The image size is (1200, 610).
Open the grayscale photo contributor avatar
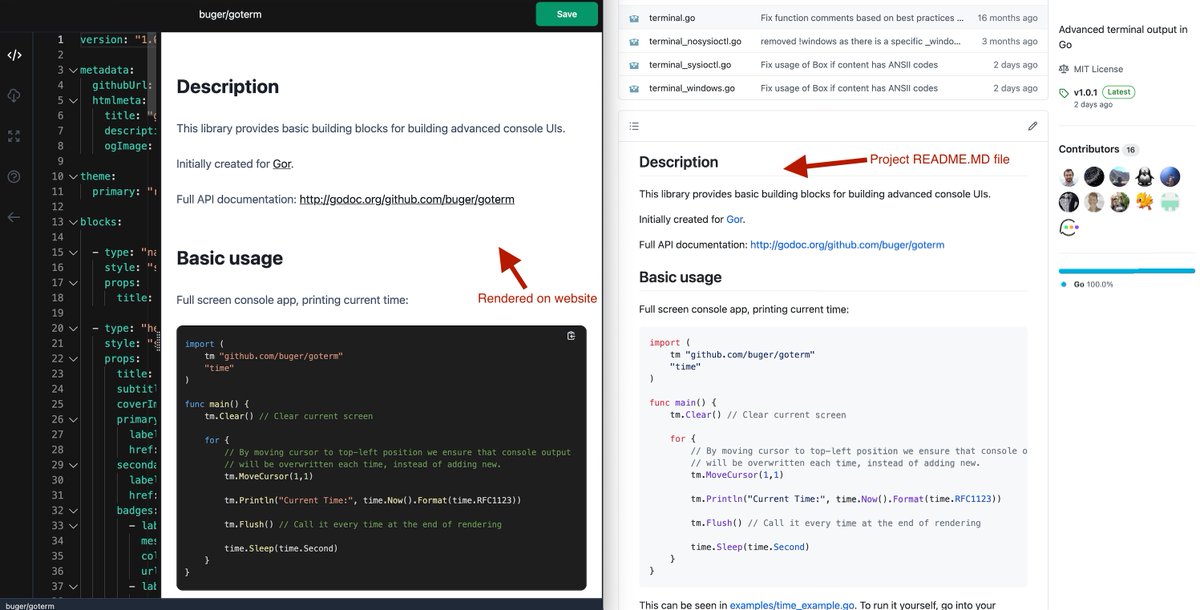(x=1069, y=202)
